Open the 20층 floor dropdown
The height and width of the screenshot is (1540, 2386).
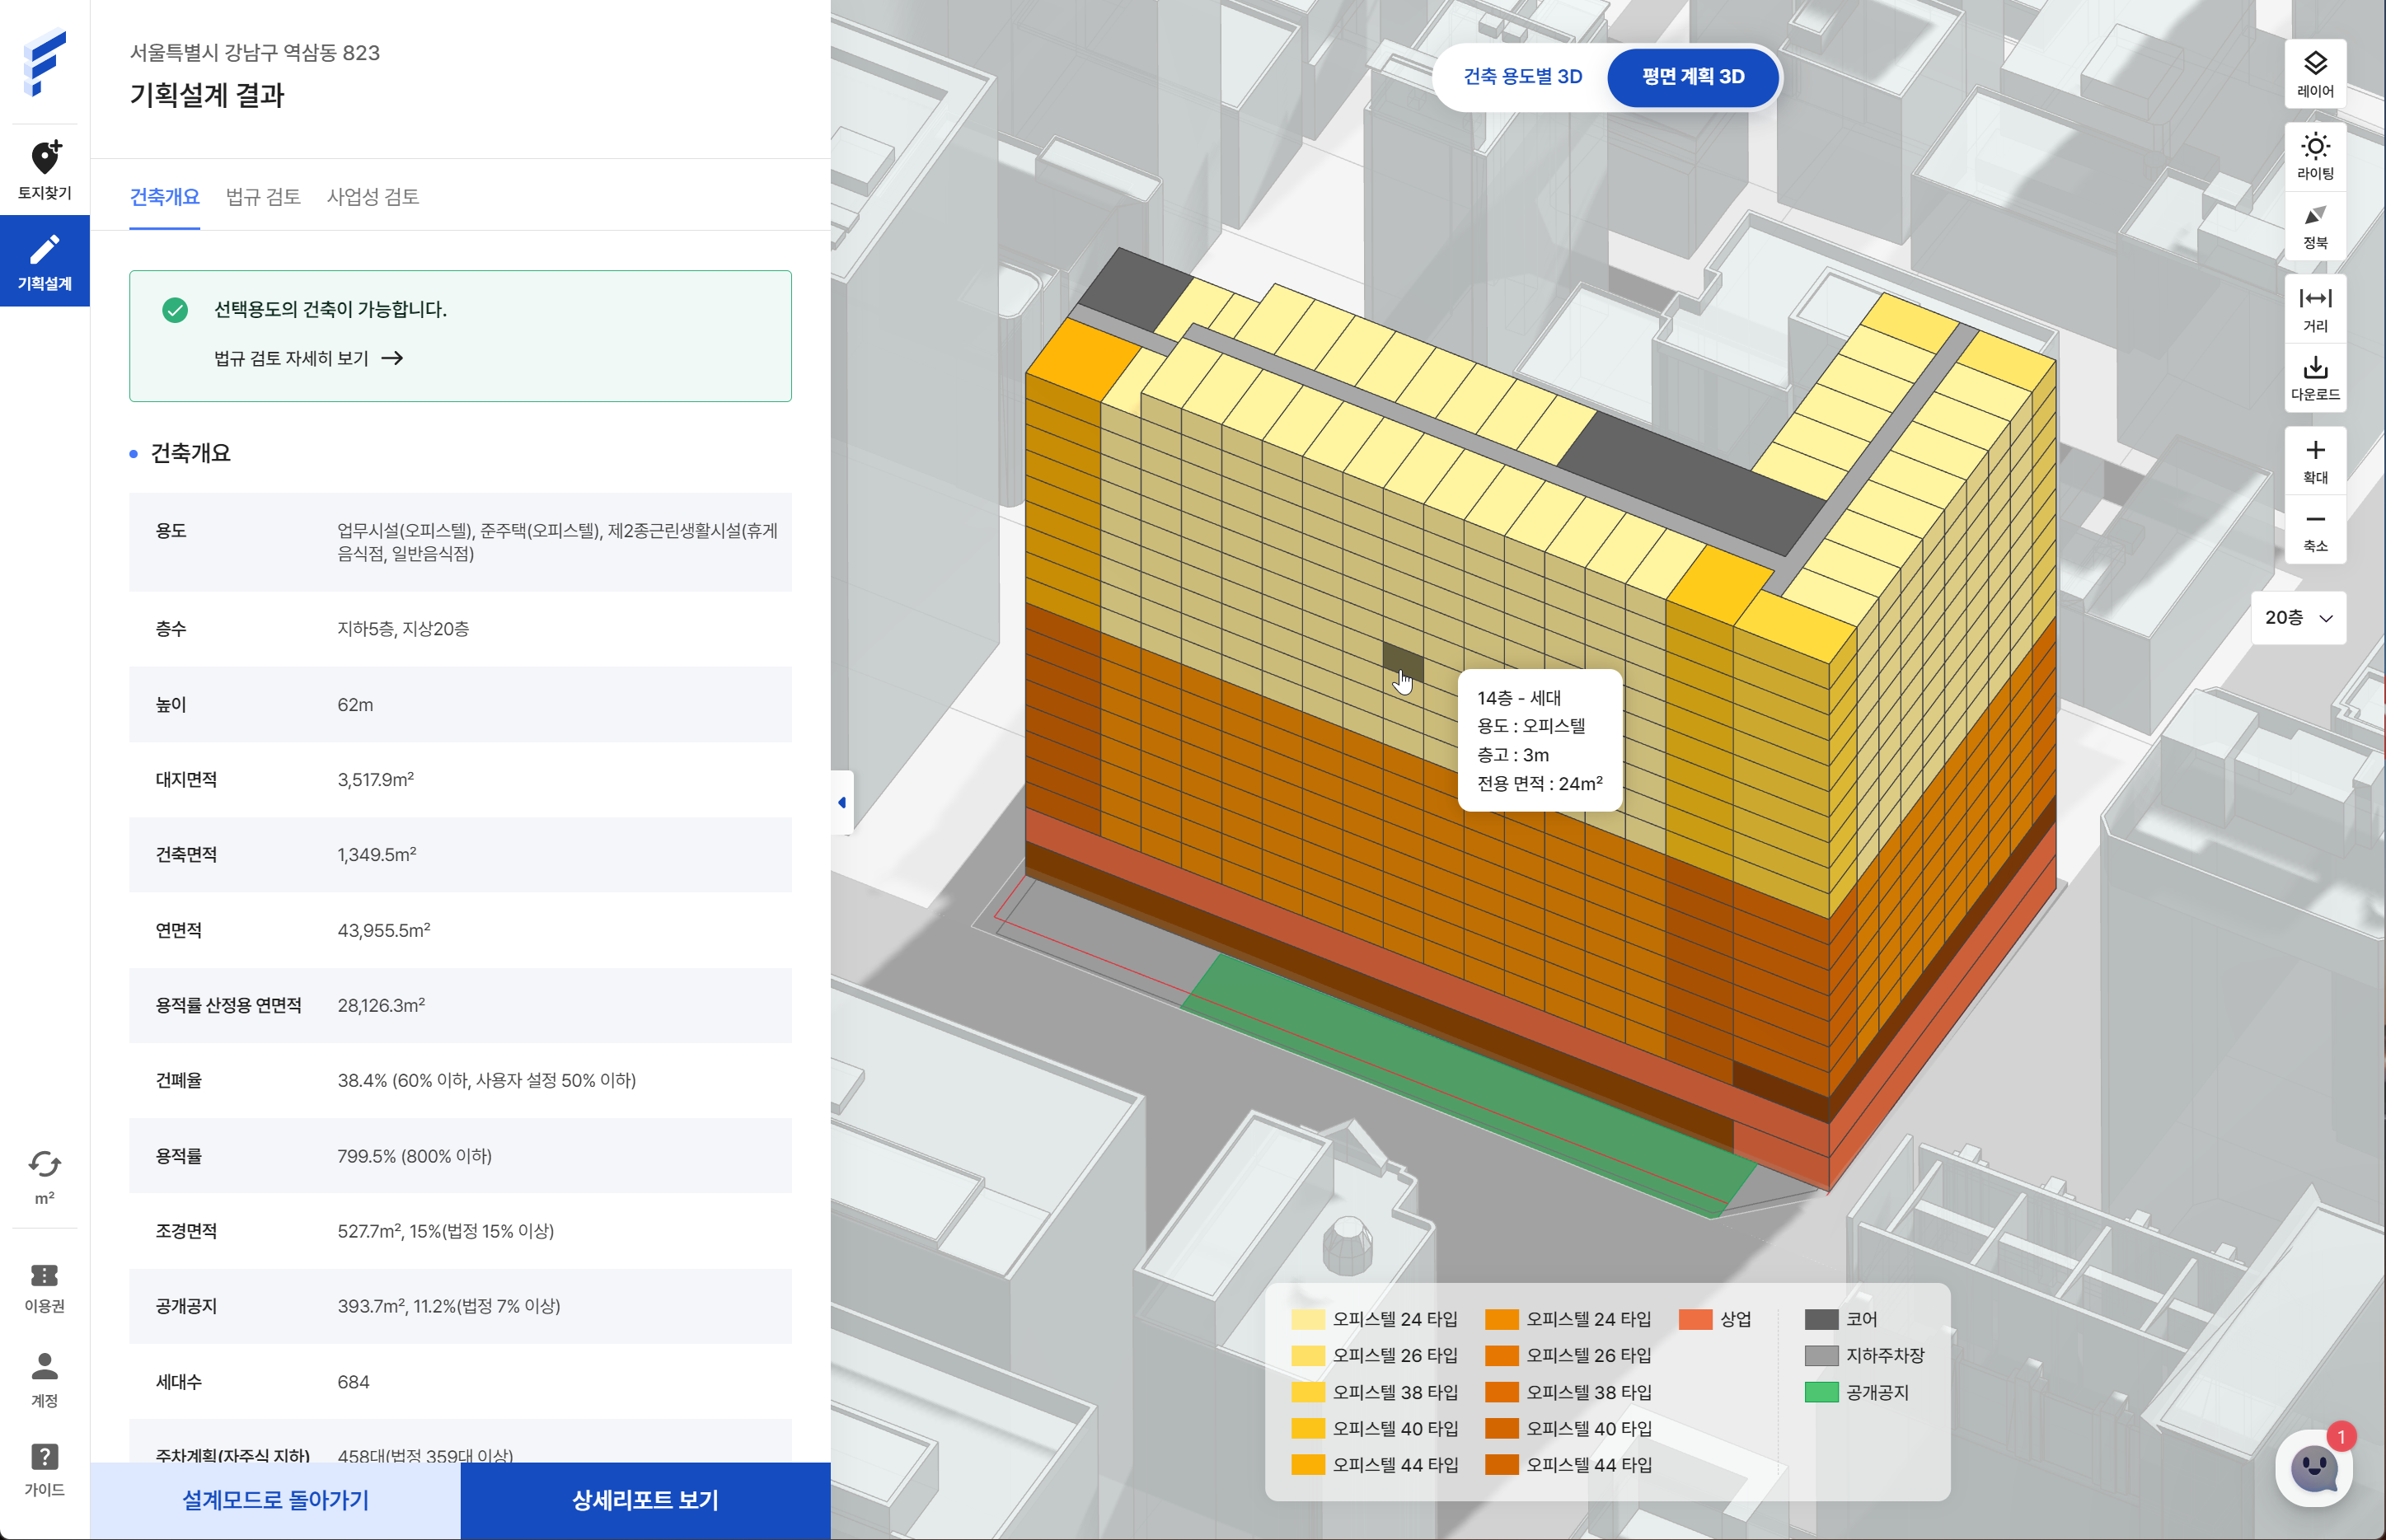2297,618
